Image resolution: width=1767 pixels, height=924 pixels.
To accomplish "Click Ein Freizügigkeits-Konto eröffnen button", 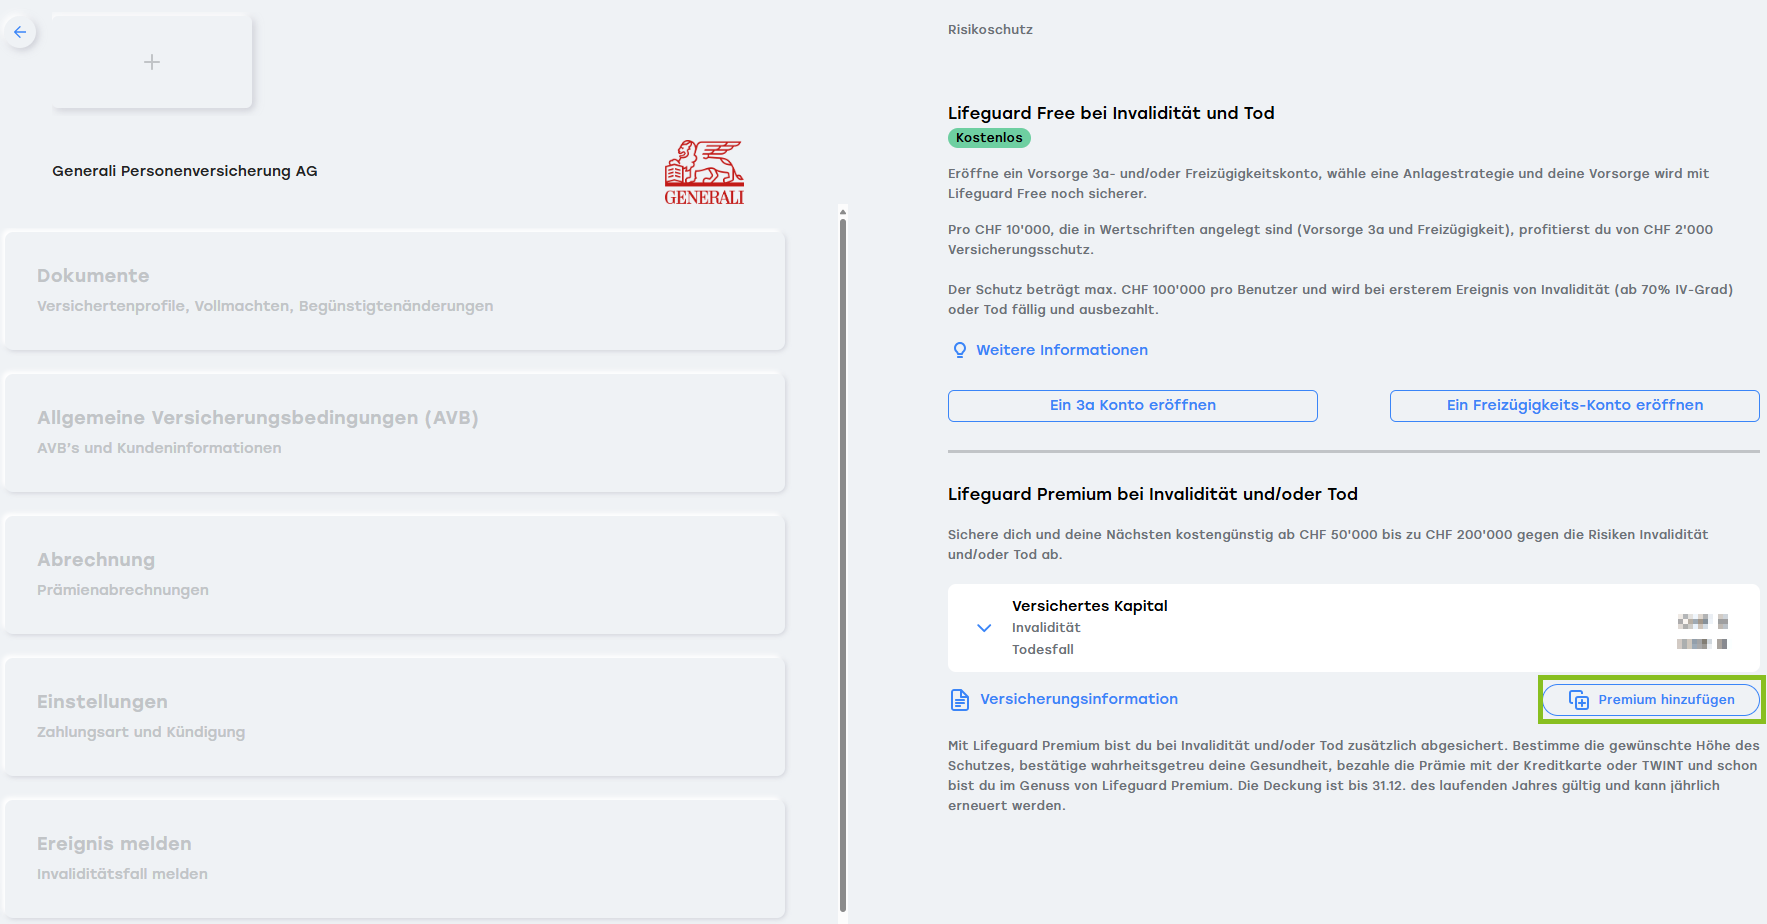I will tap(1575, 406).
